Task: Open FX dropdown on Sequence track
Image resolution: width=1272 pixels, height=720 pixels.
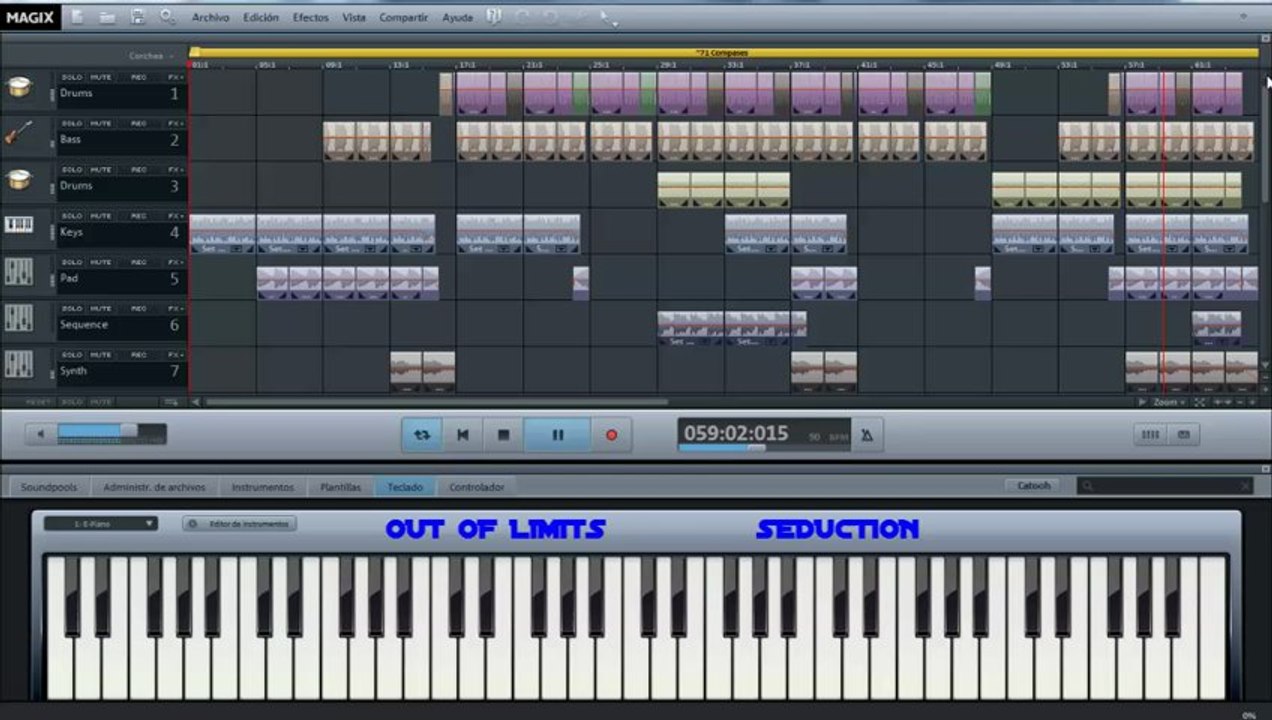Action: 175,309
